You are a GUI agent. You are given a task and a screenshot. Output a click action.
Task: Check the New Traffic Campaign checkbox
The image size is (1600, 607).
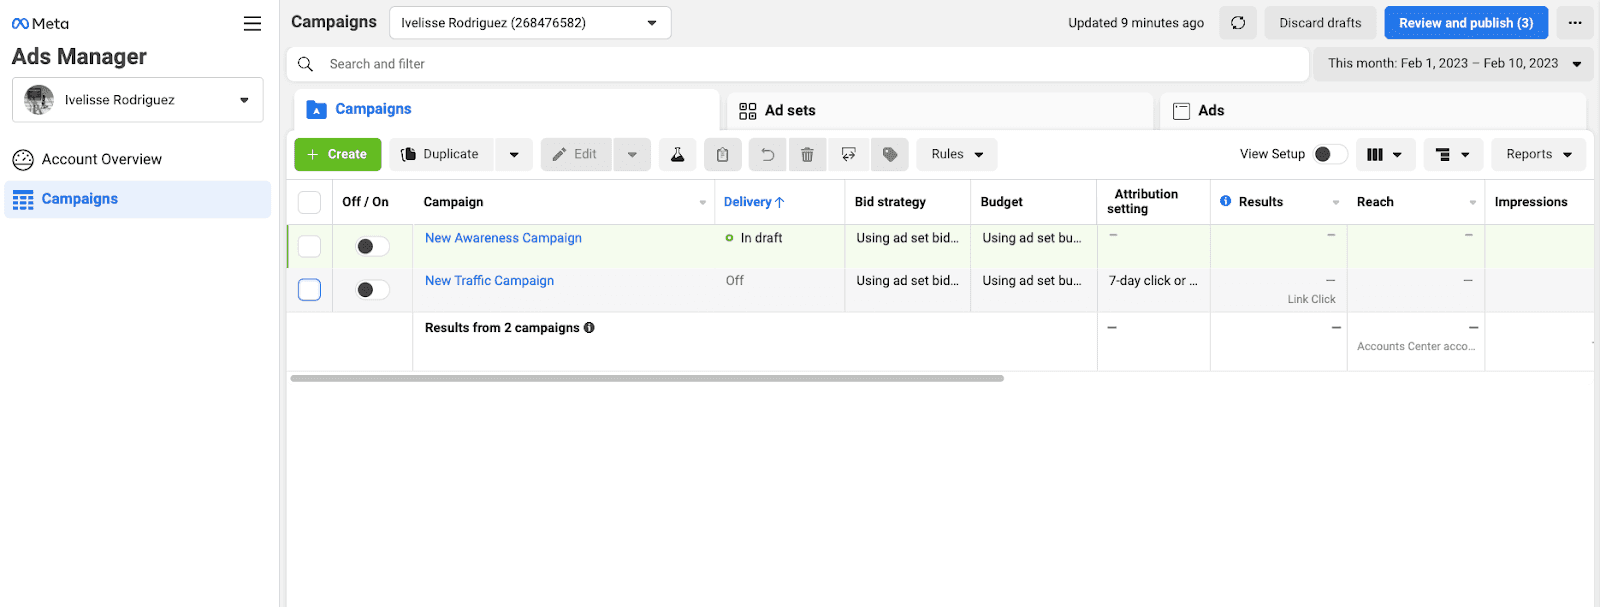310,290
